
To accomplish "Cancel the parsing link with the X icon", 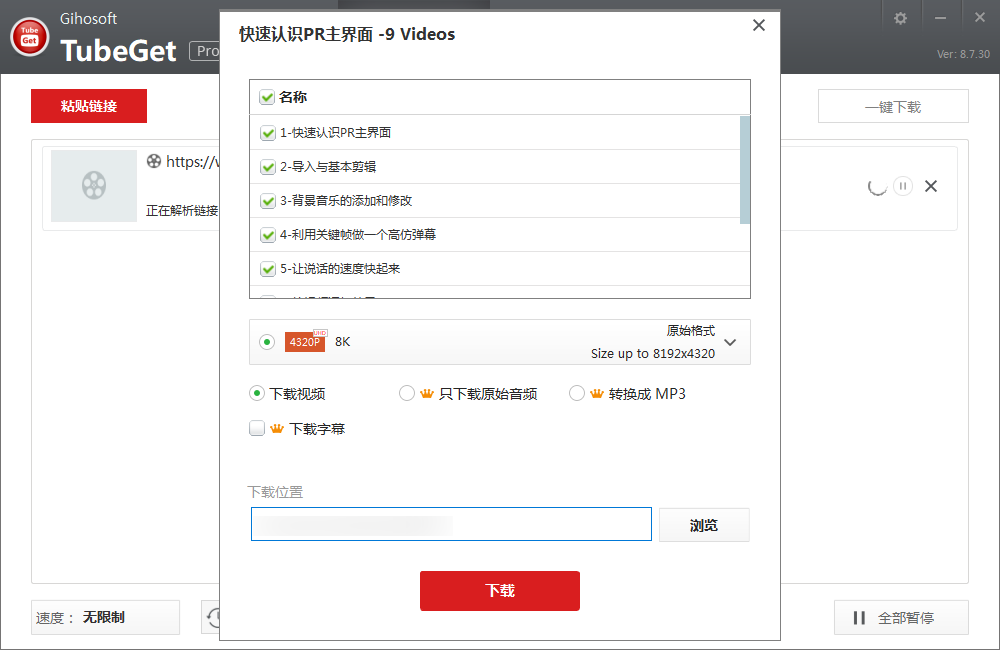I will coord(931,186).
